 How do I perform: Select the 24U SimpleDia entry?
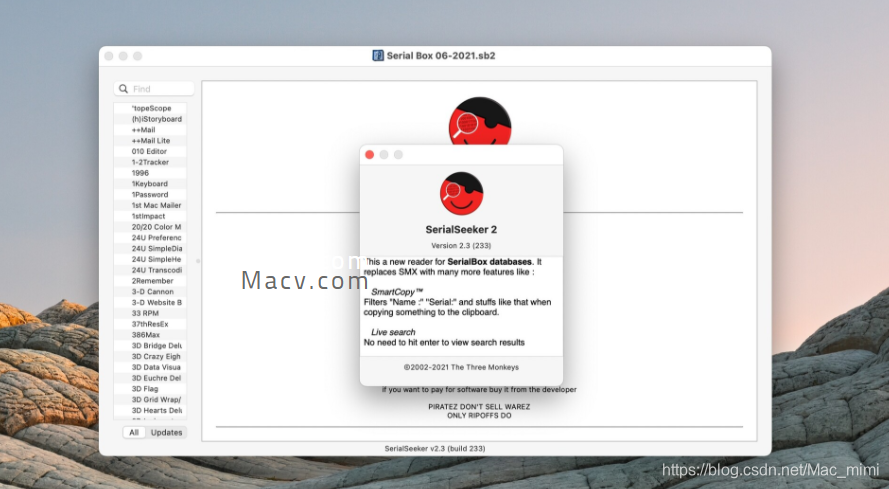[x=150, y=248]
